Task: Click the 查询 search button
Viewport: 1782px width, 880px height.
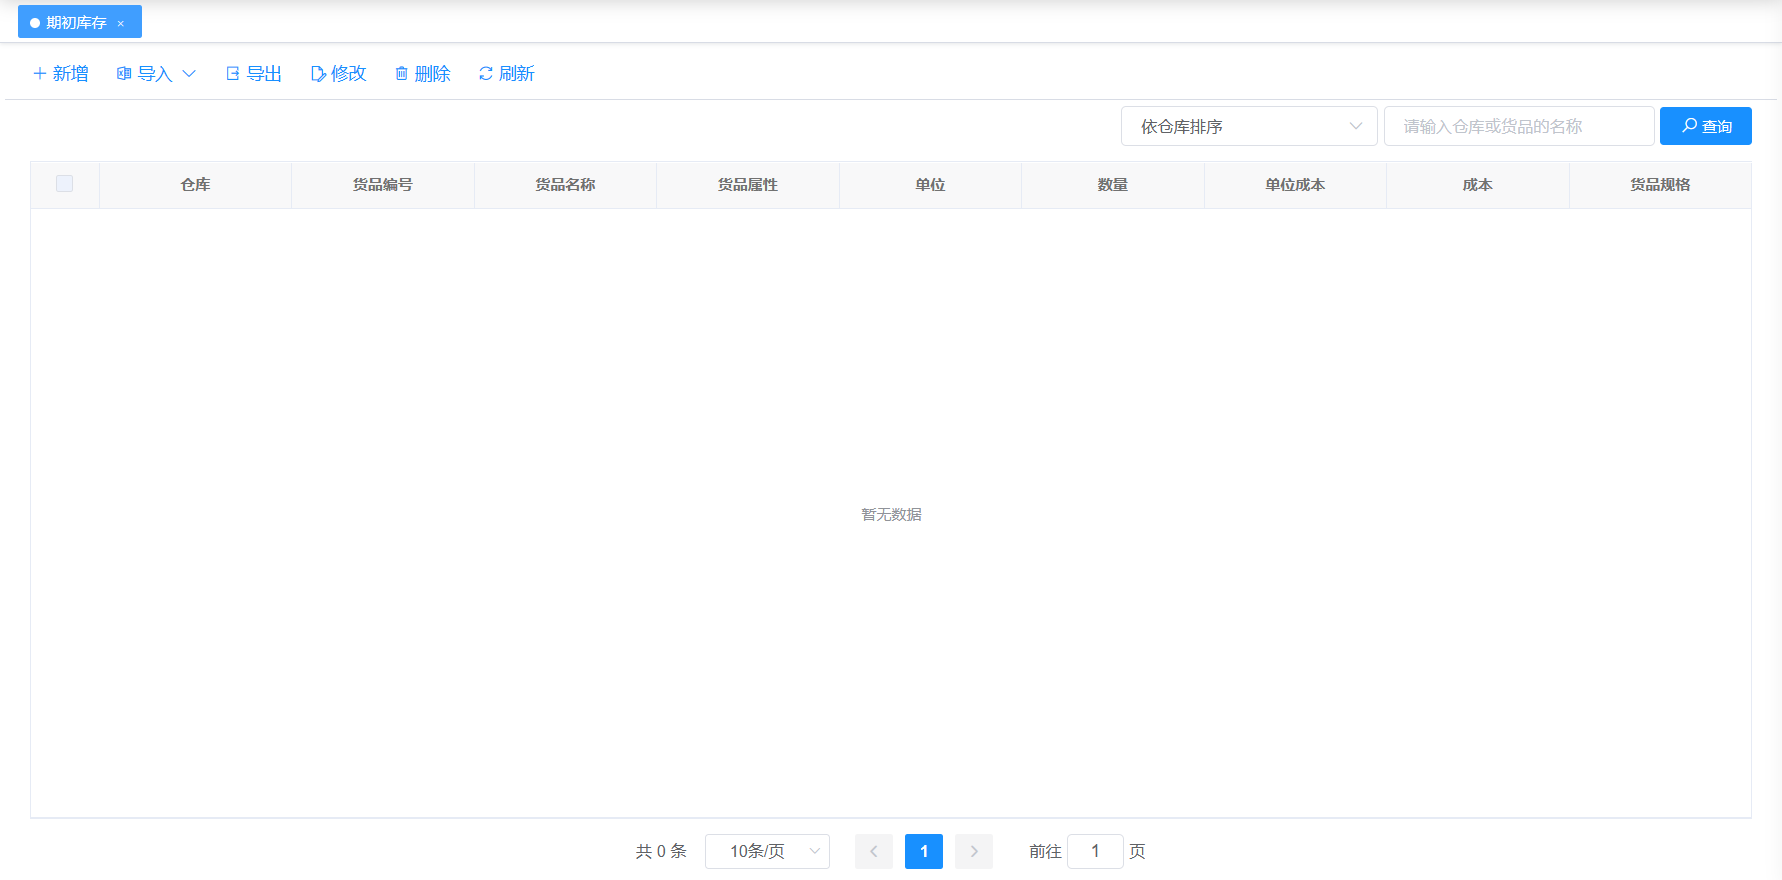Action: (x=1706, y=126)
